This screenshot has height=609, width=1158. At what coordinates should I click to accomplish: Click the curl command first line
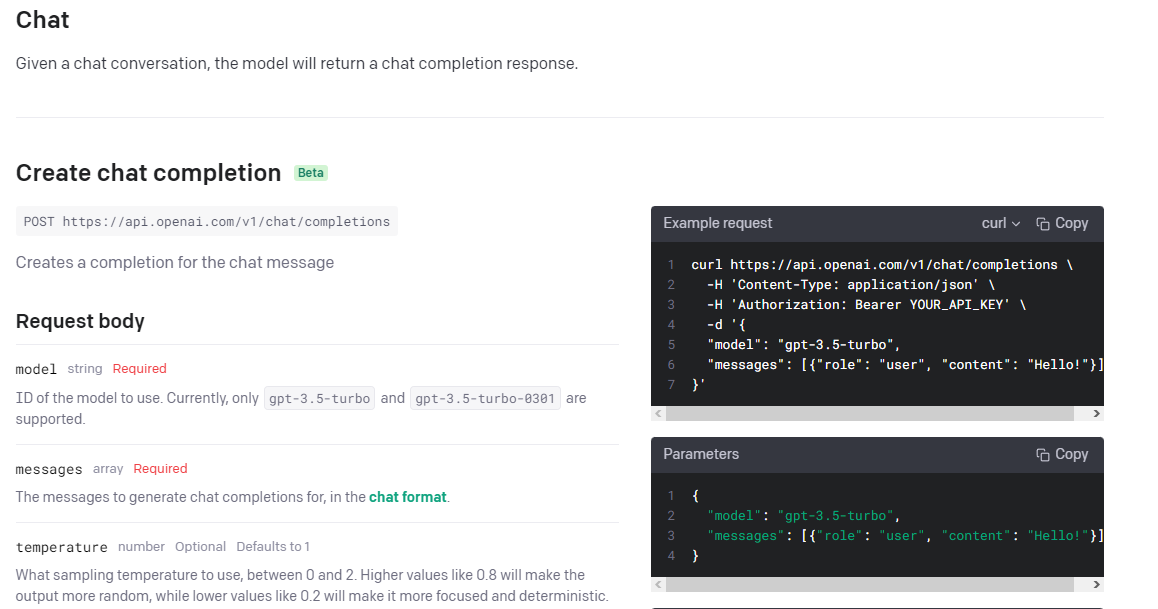tap(882, 264)
